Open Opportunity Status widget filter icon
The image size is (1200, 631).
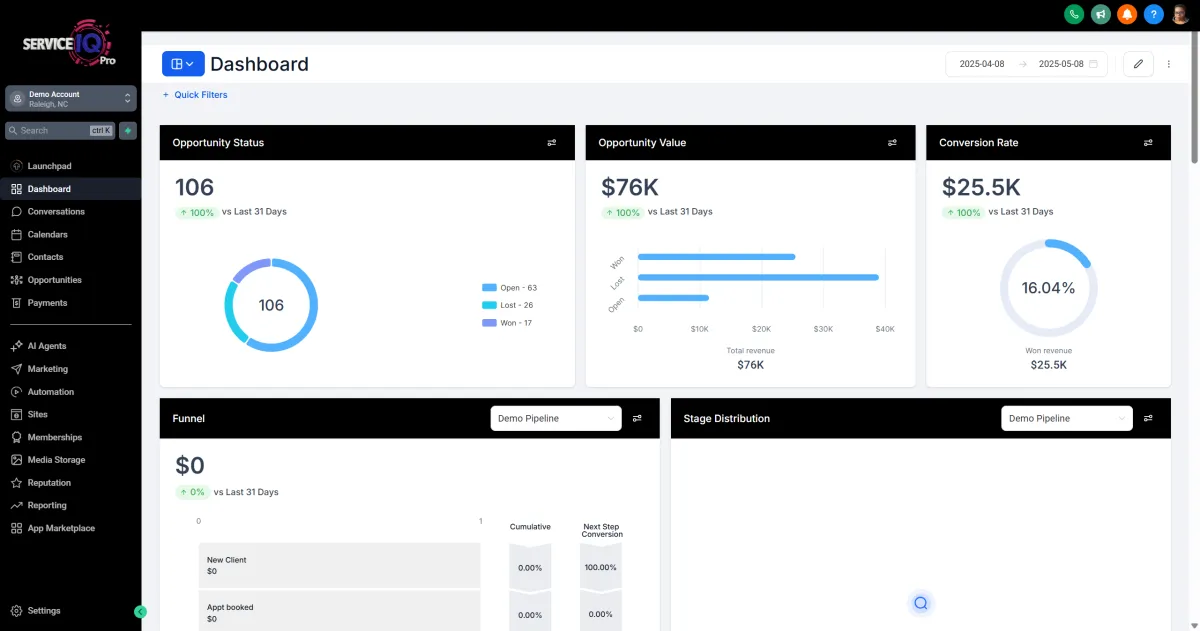[x=552, y=143]
